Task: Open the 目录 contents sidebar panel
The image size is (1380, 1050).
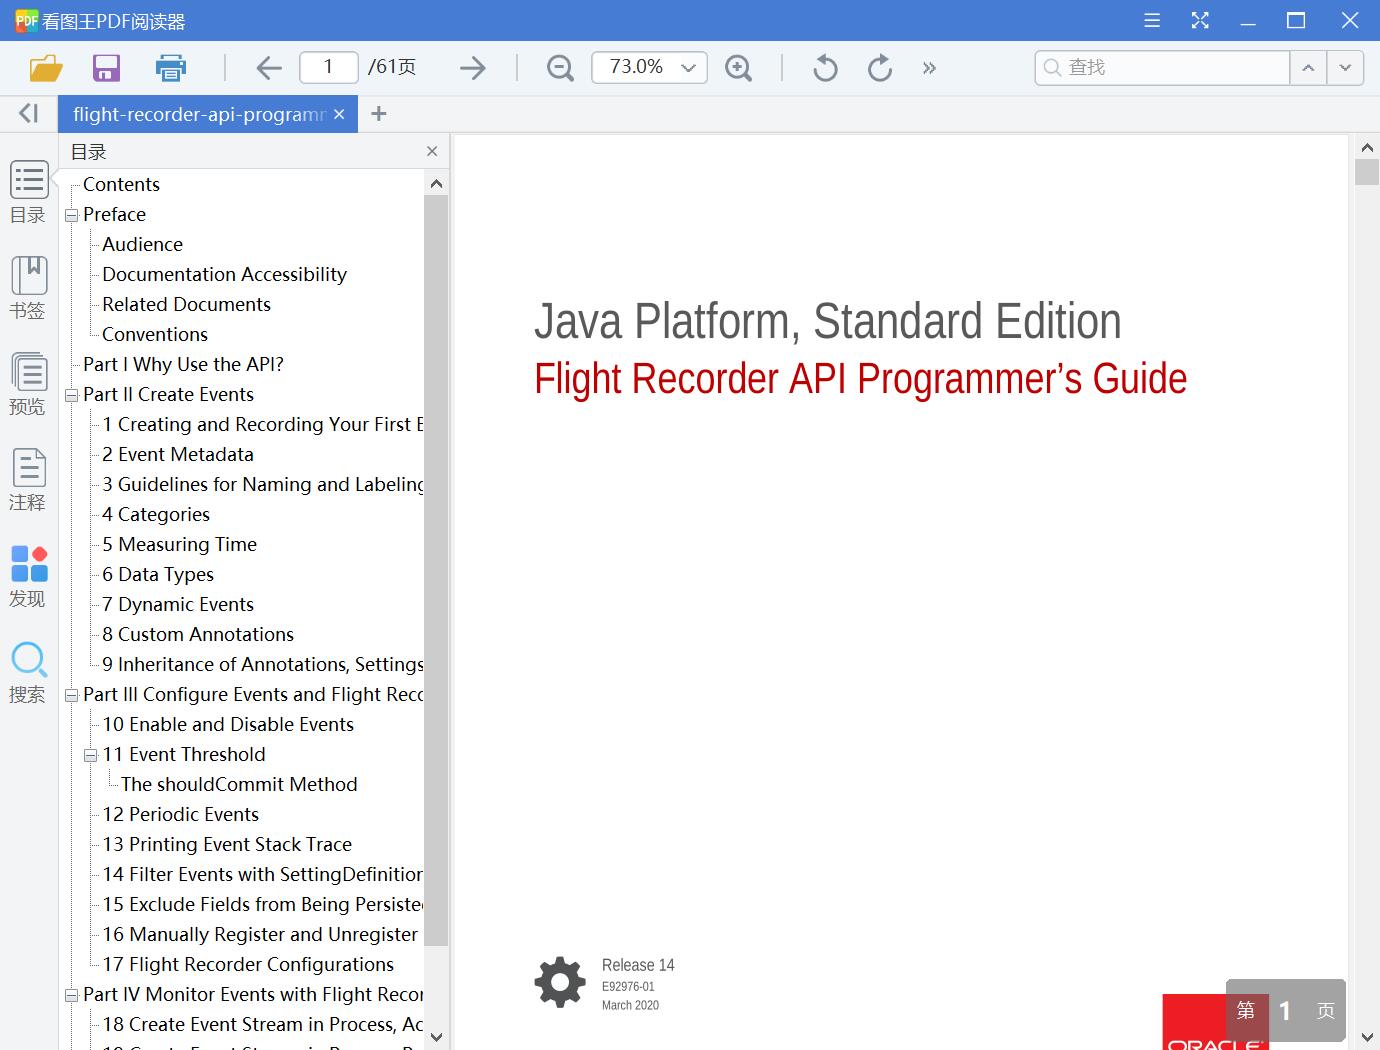Action: (28, 193)
